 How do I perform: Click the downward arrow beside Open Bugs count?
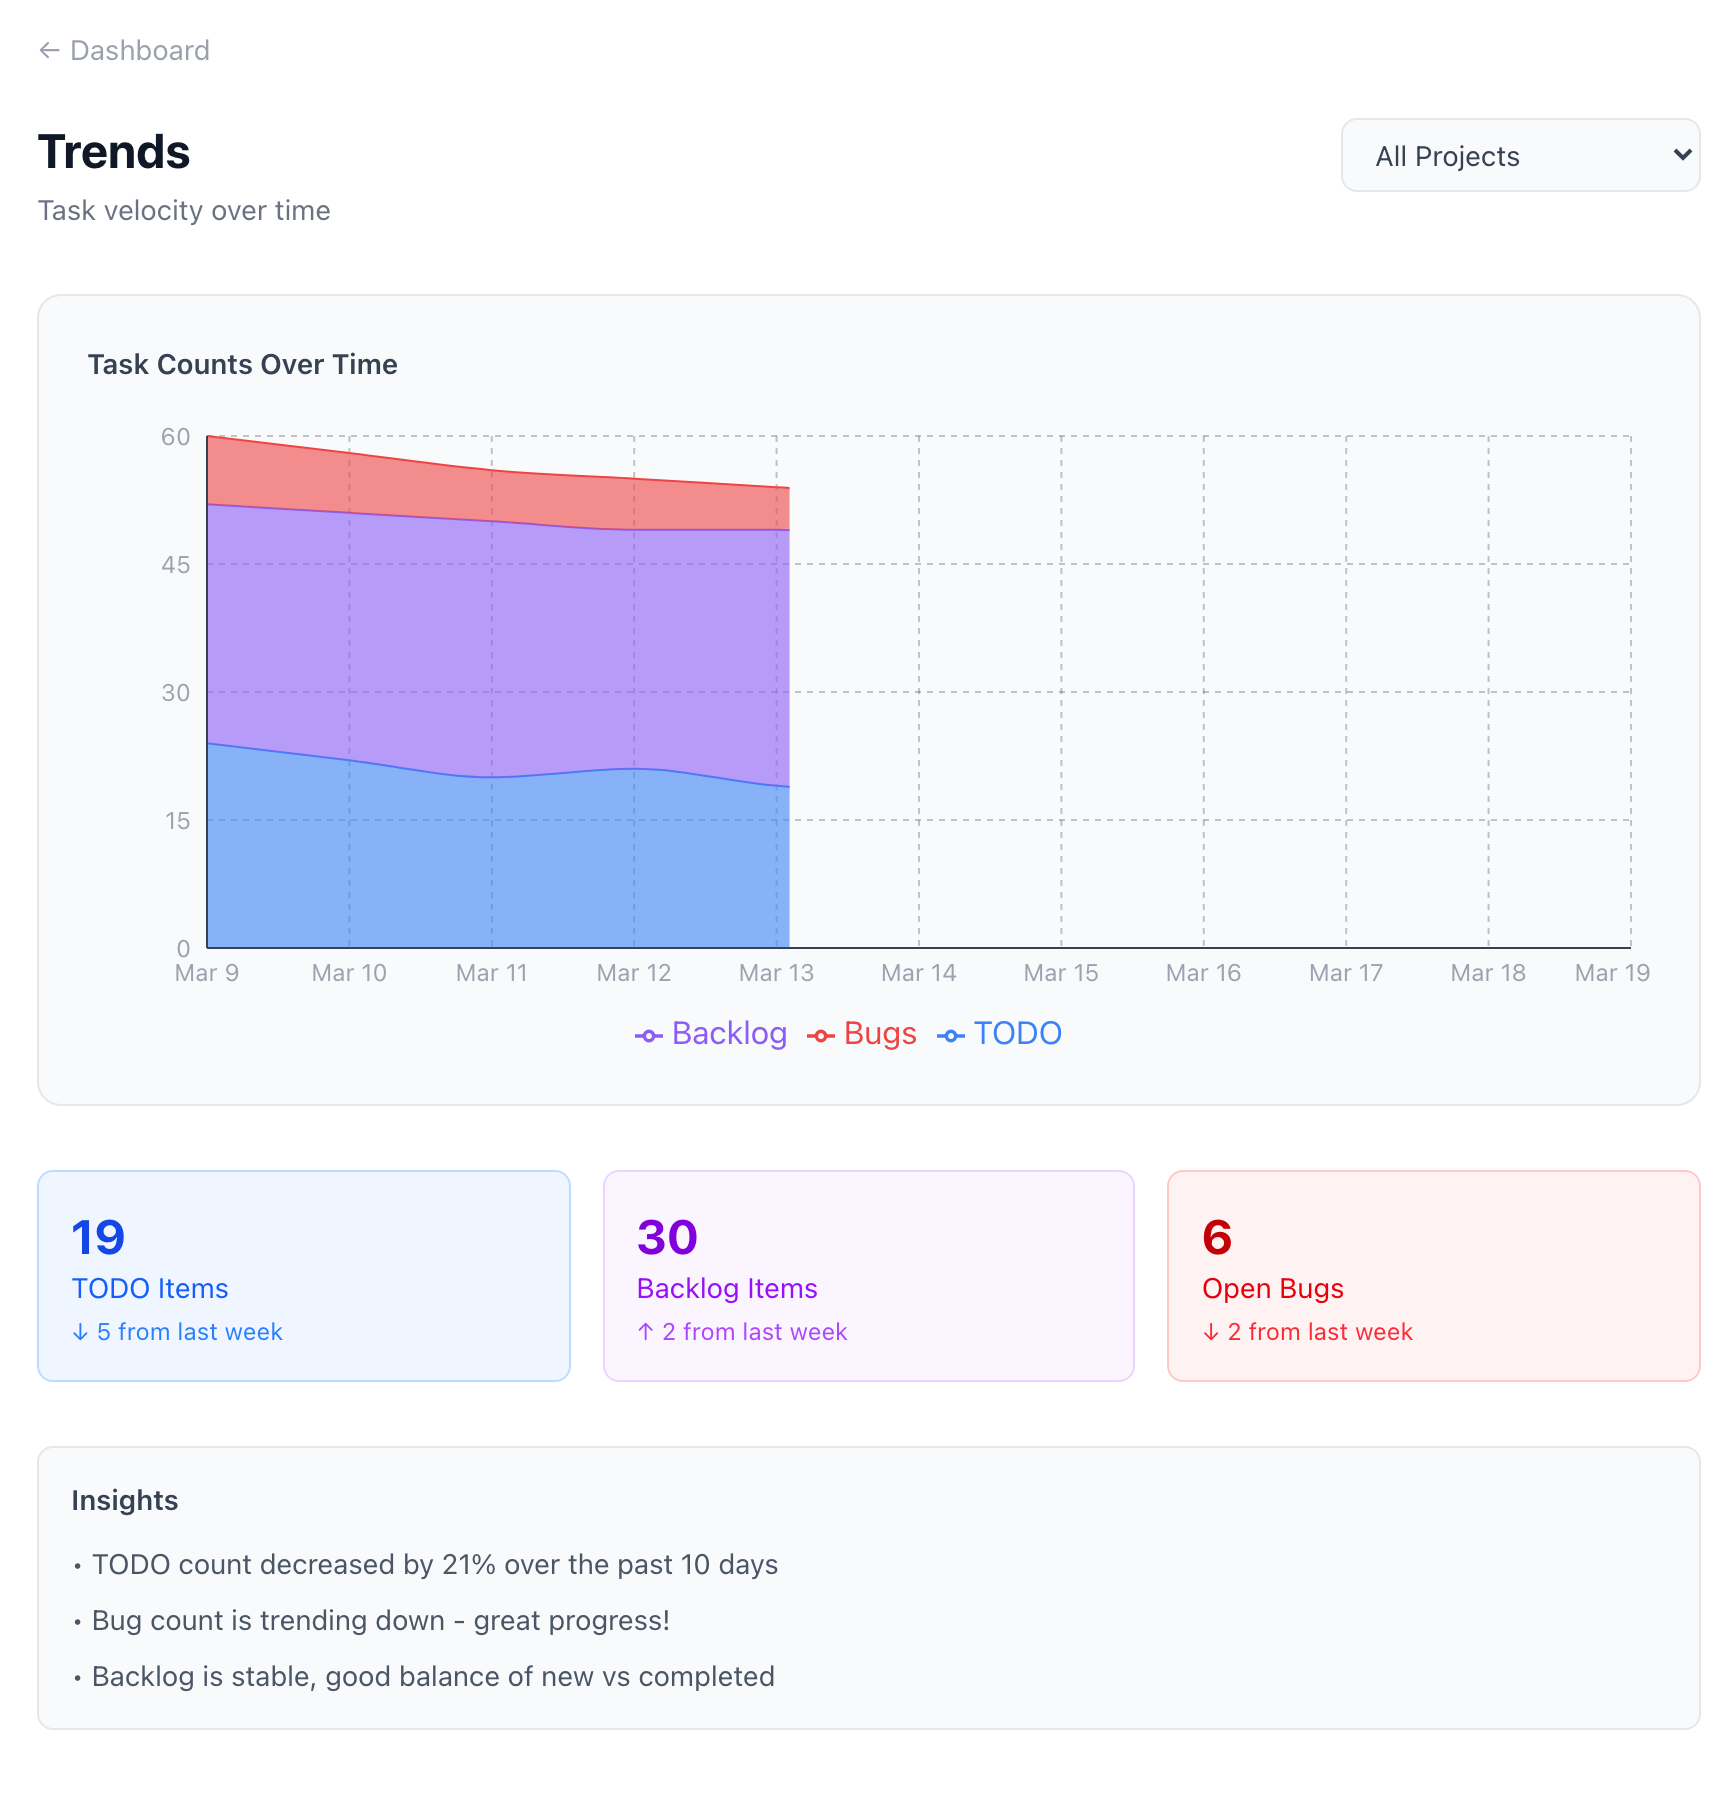[x=1210, y=1331]
